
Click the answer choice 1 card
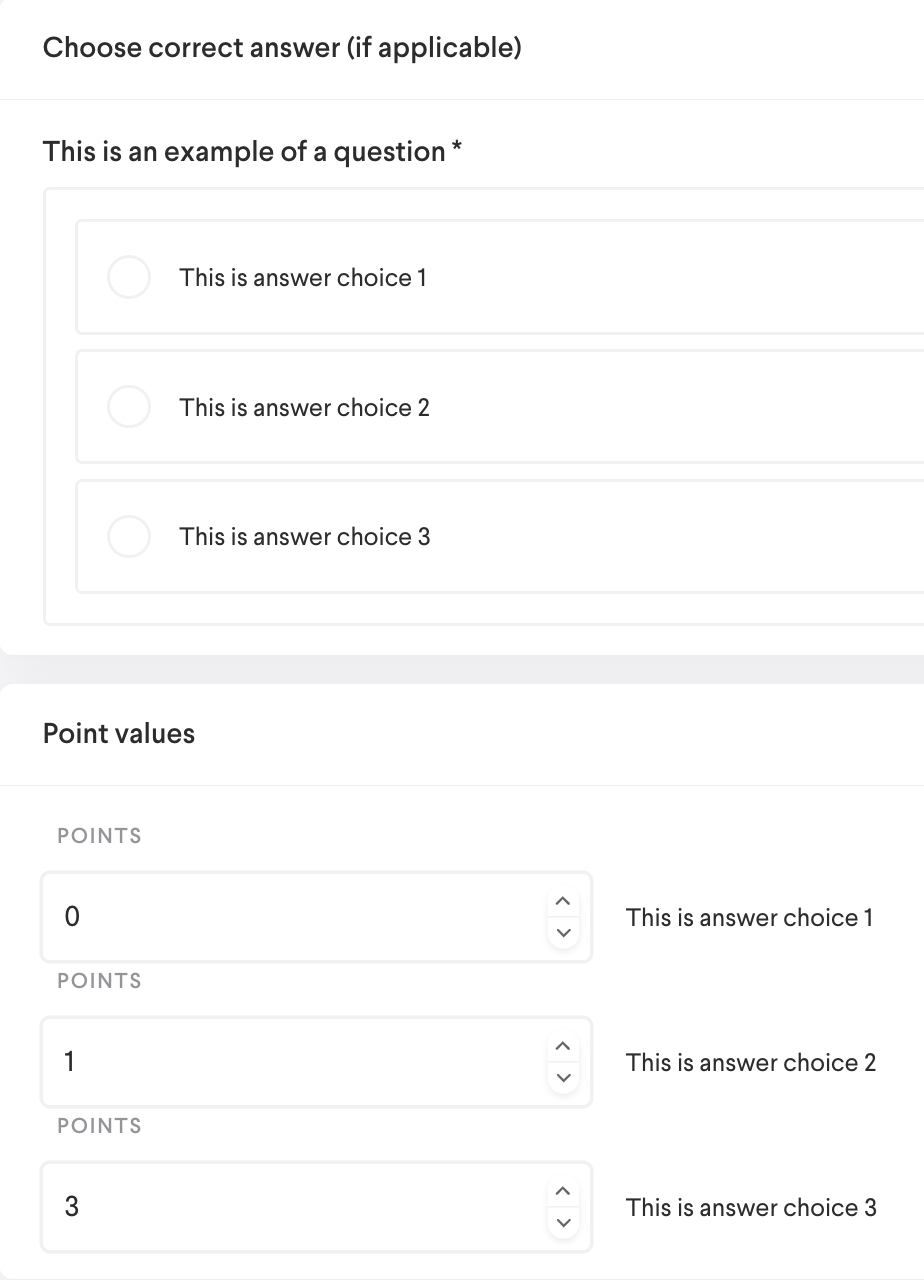pos(450,277)
